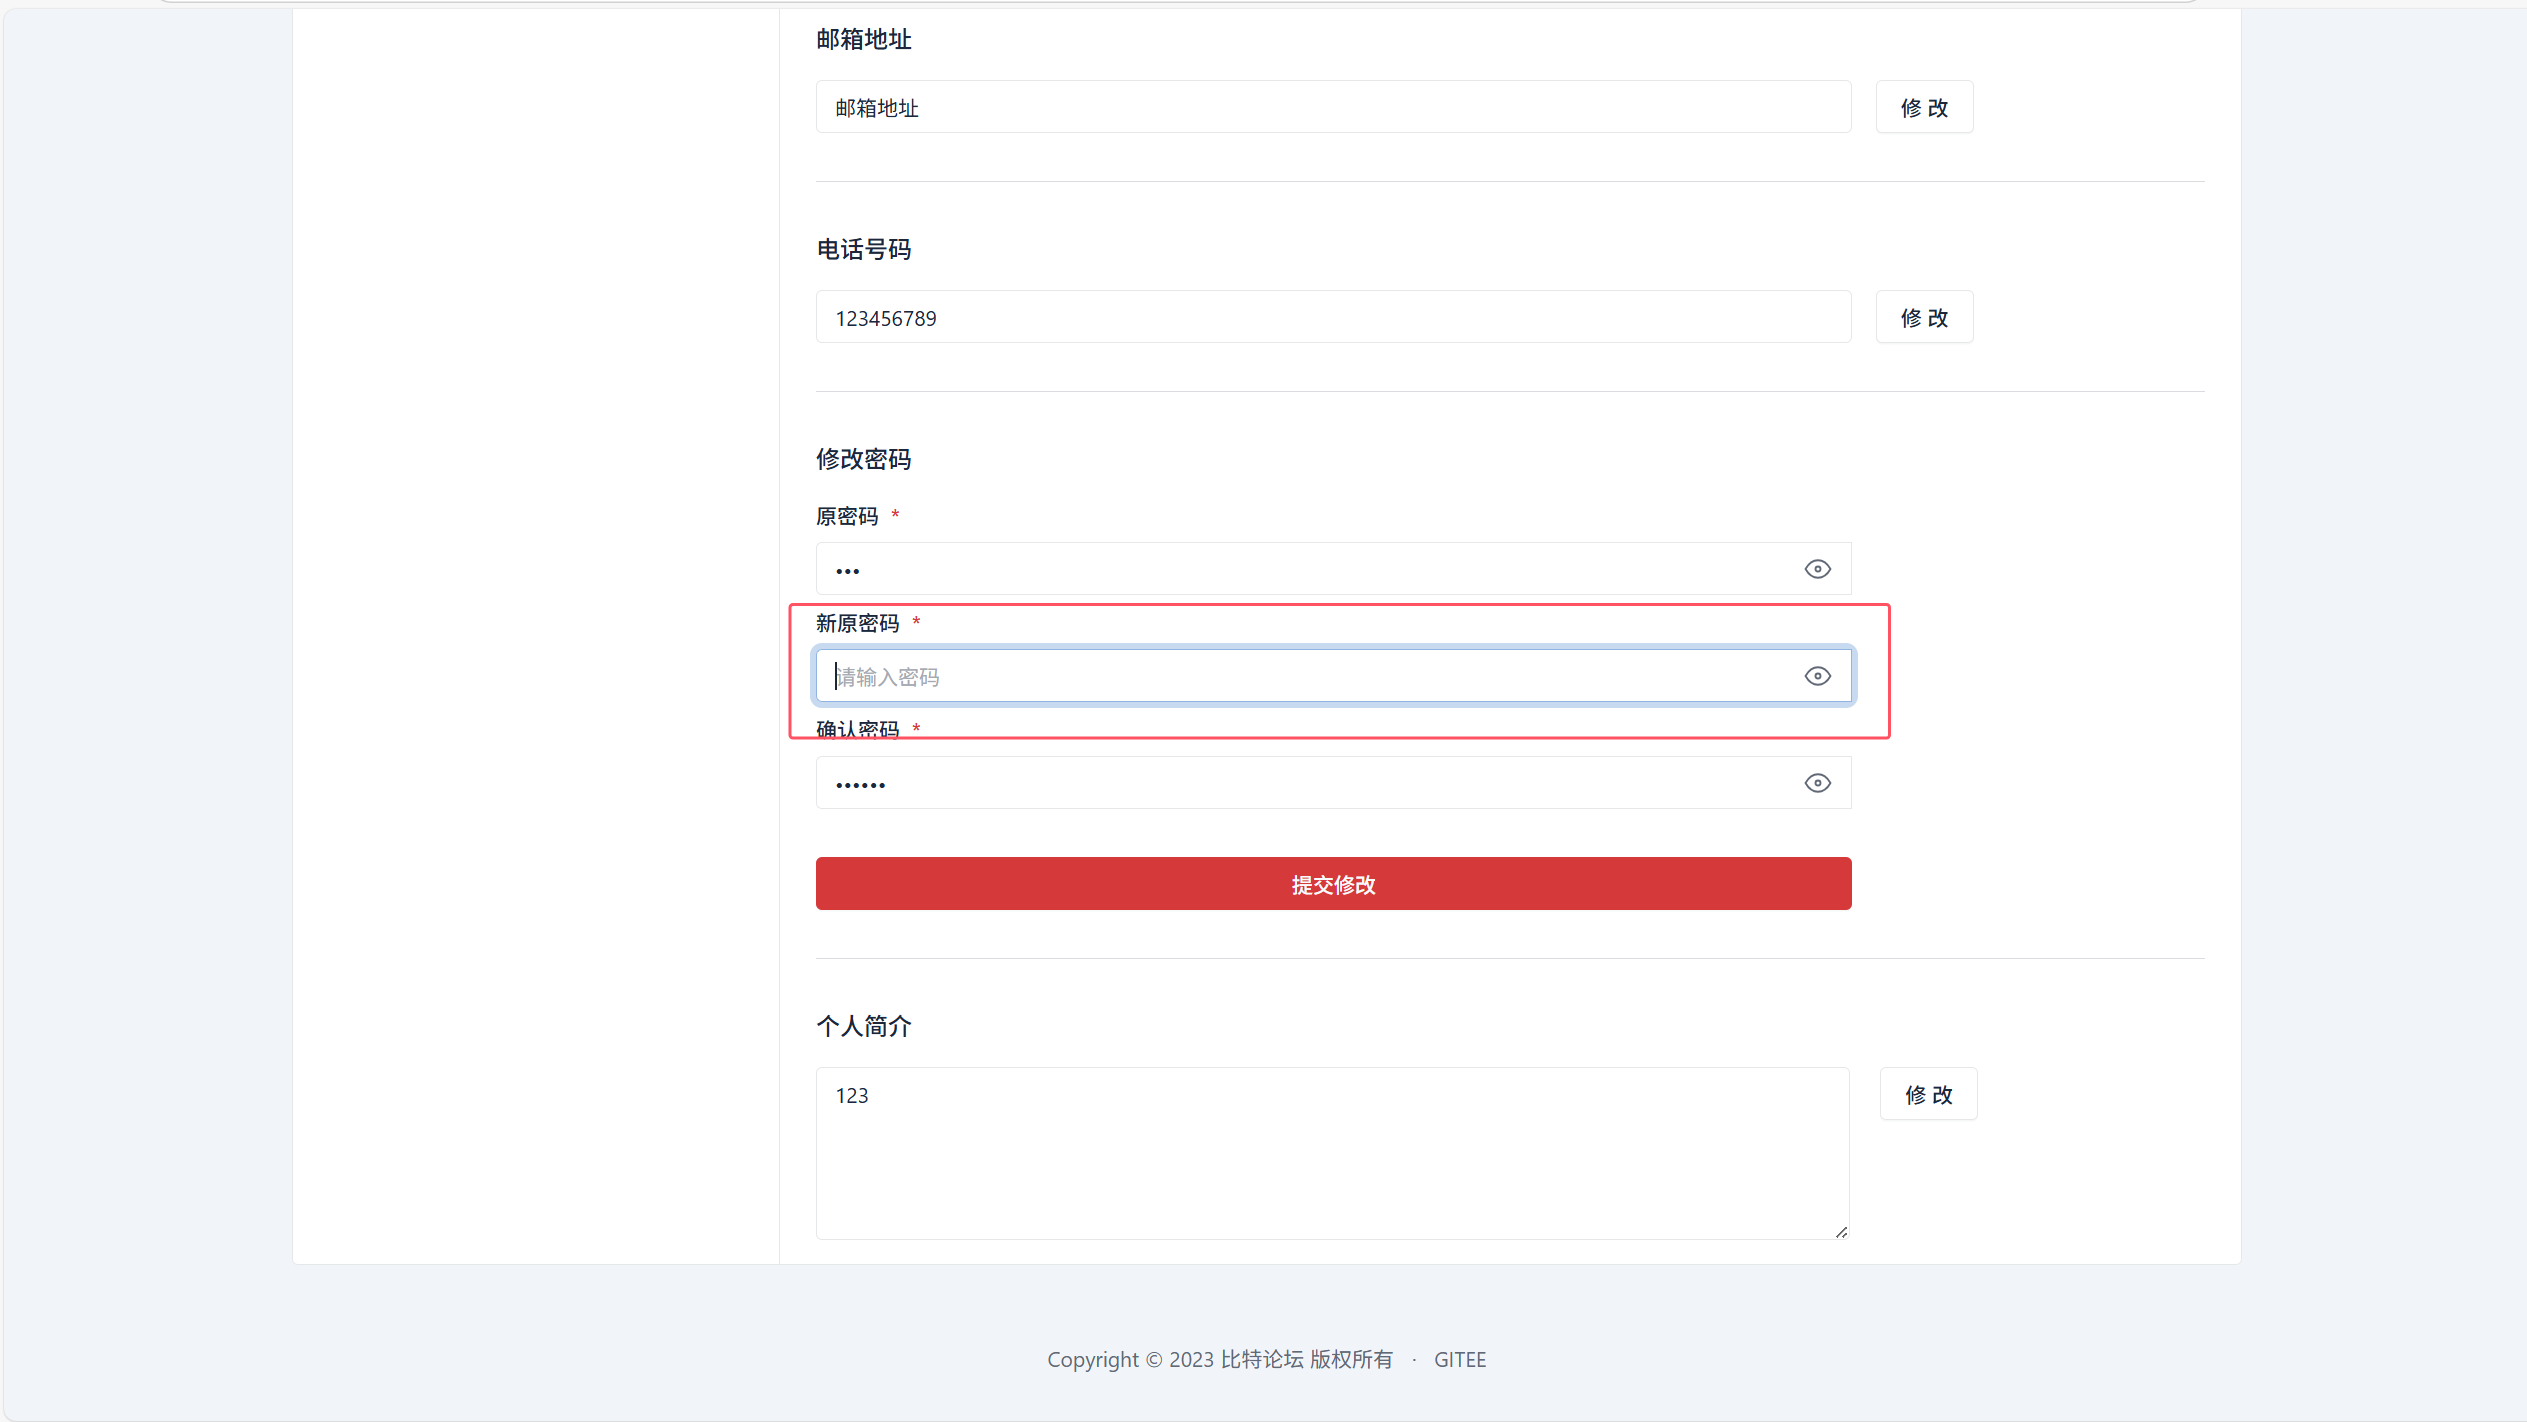Click the 电话号码 section heading
The height and width of the screenshot is (1422, 2527).
tap(863, 249)
